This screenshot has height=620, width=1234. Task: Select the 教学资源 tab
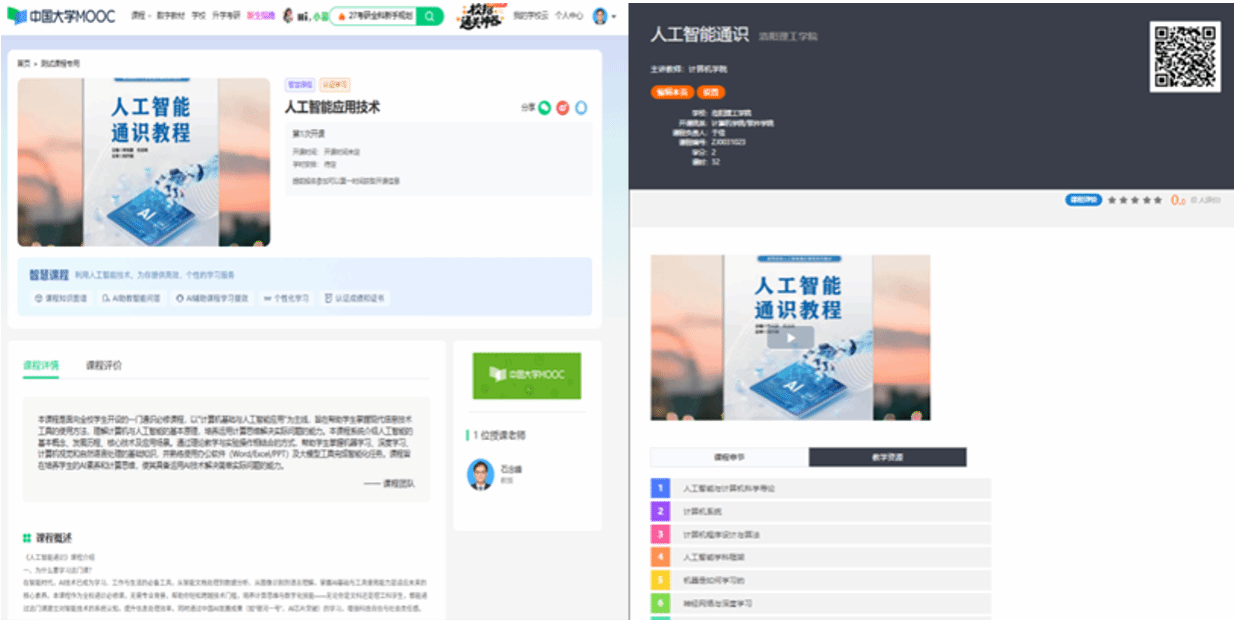(x=887, y=457)
